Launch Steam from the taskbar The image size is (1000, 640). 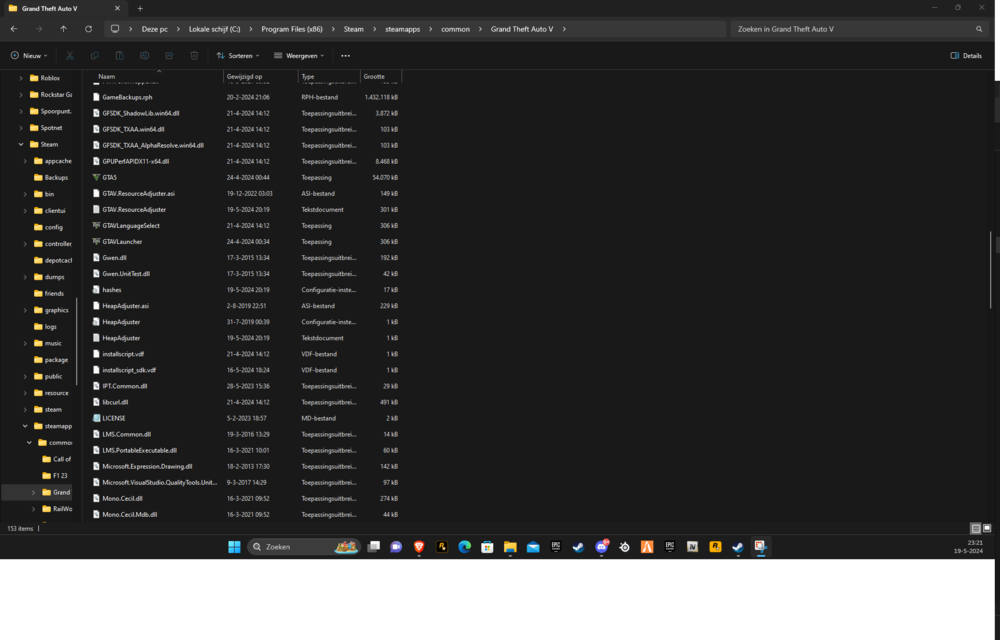pyautogui.click(x=577, y=547)
